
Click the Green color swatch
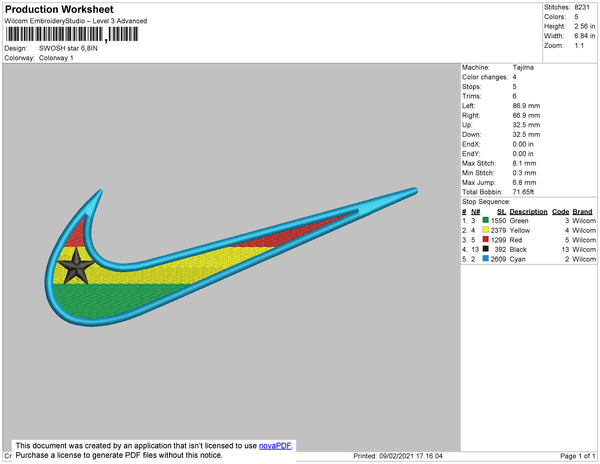(x=486, y=220)
